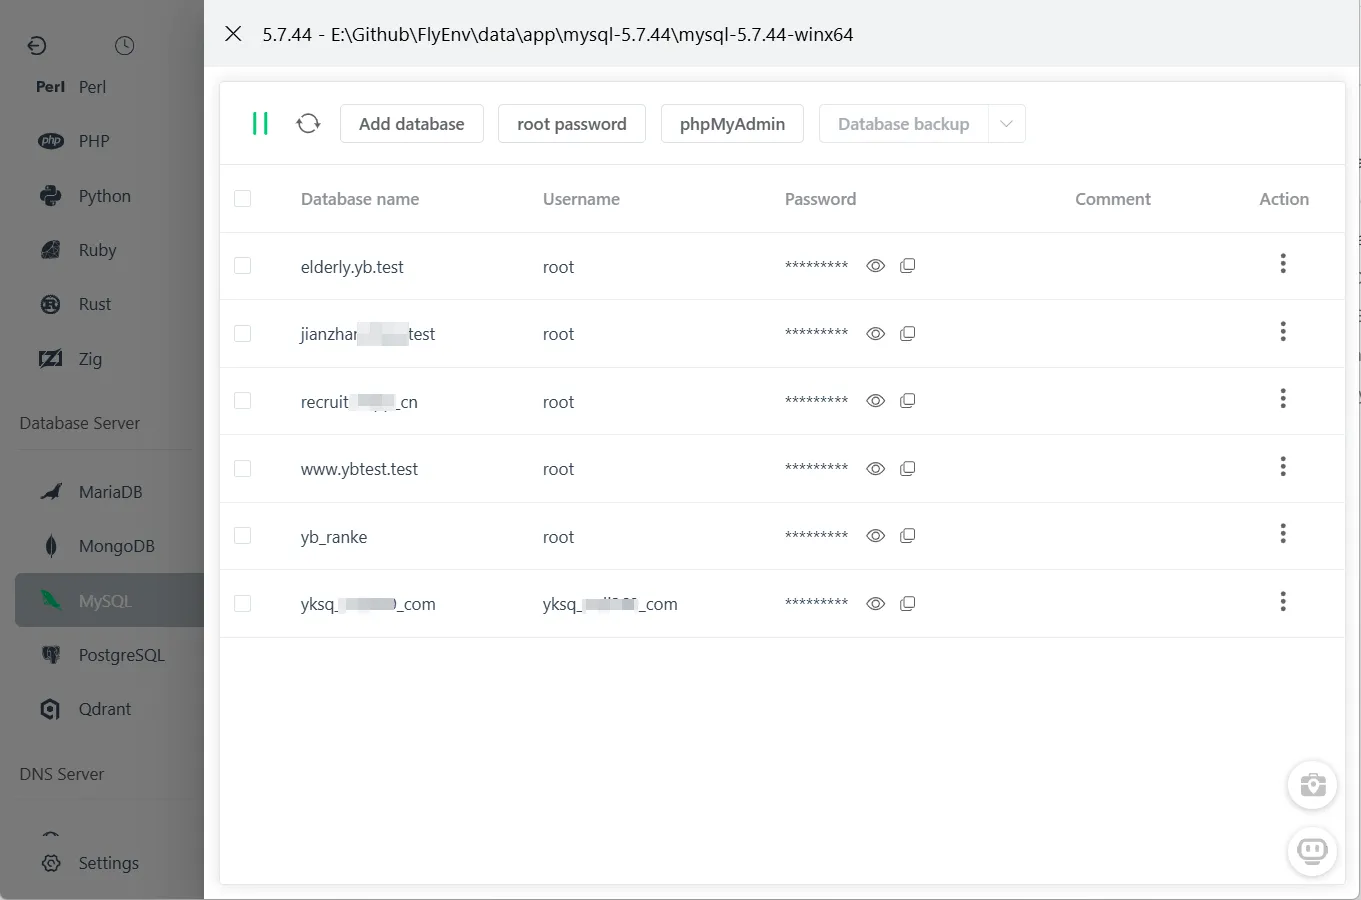The width and height of the screenshot is (1361, 900).
Task: Open Settings from the sidebar
Action: pos(108,862)
